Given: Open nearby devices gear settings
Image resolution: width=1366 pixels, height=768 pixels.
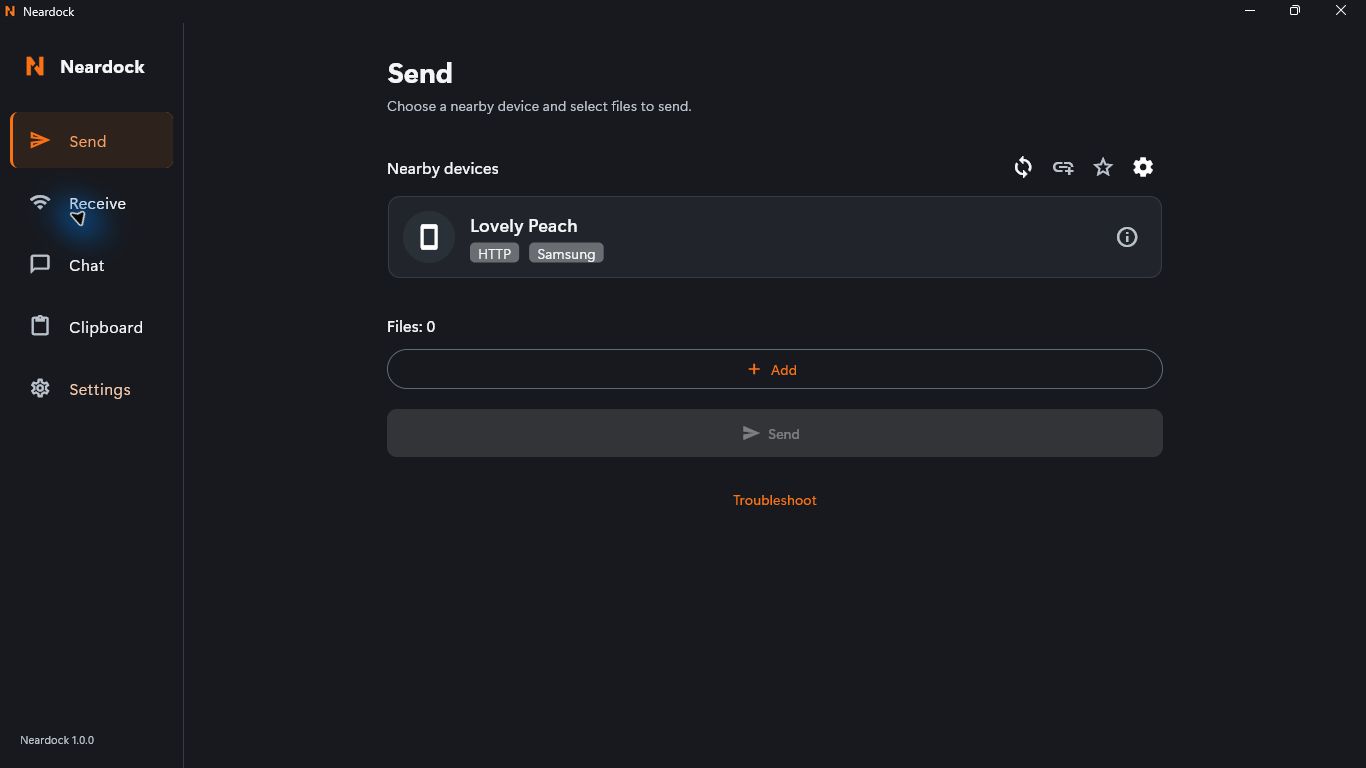Looking at the screenshot, I should coord(1143,167).
